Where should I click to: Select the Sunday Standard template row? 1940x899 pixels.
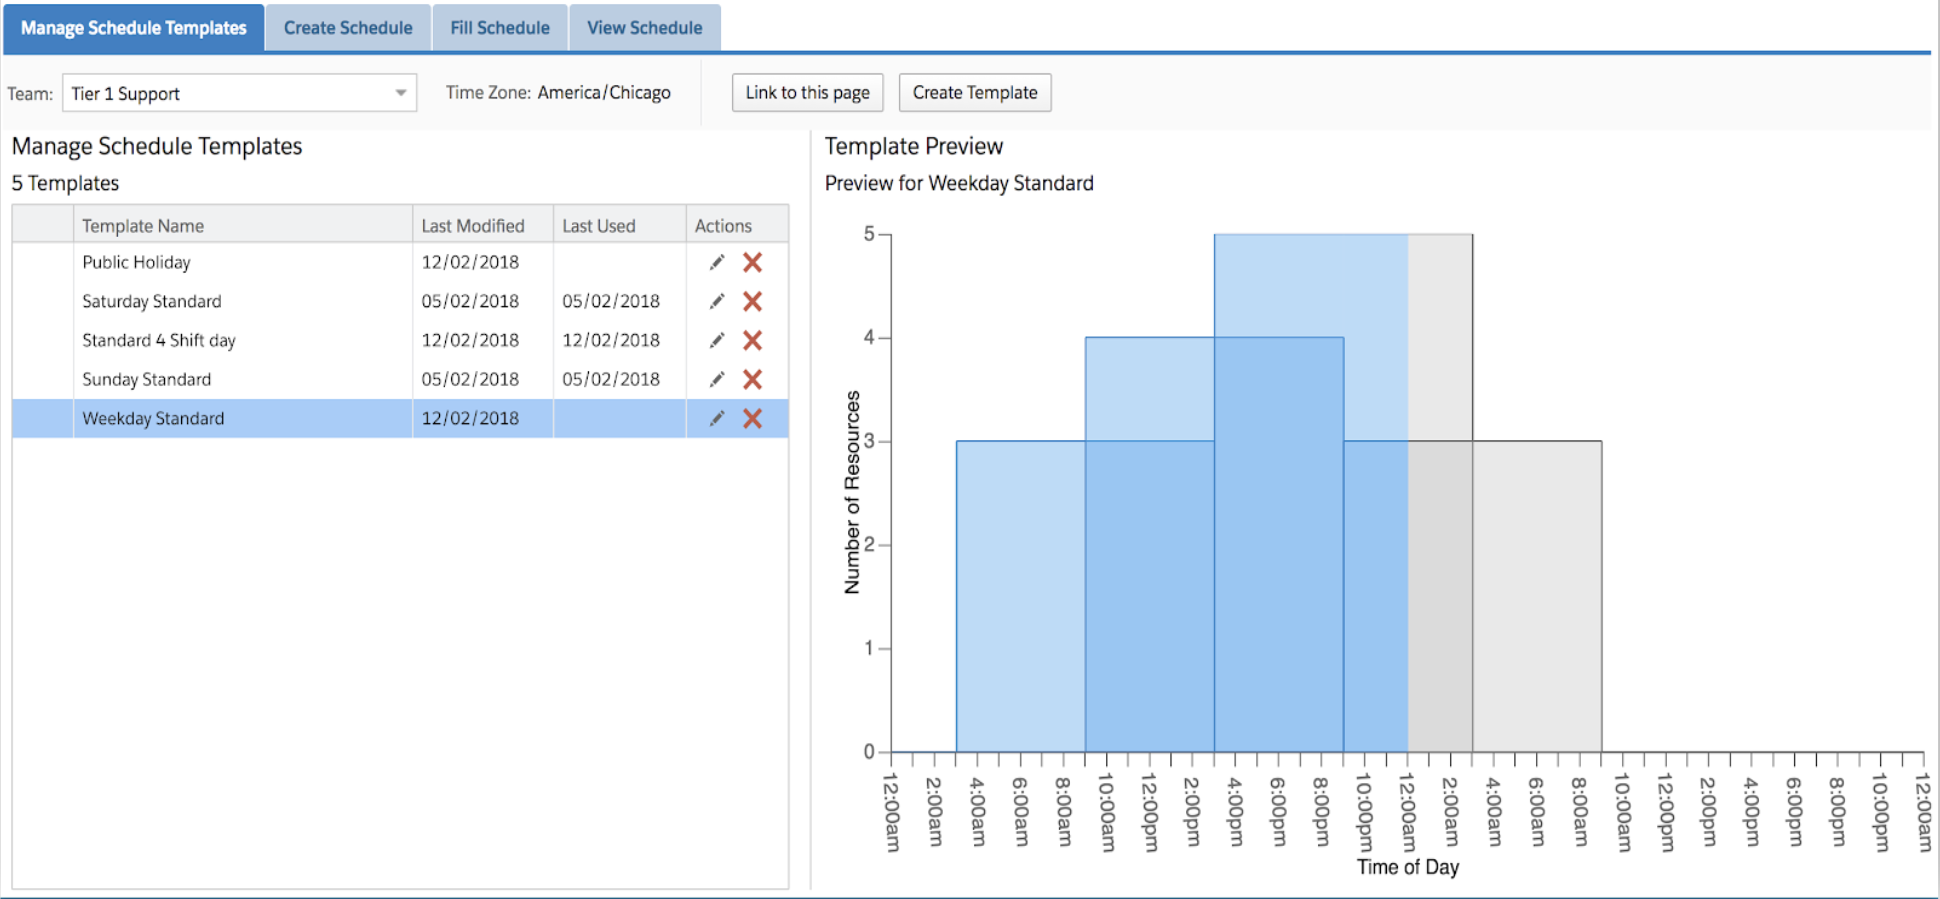[x=147, y=379]
